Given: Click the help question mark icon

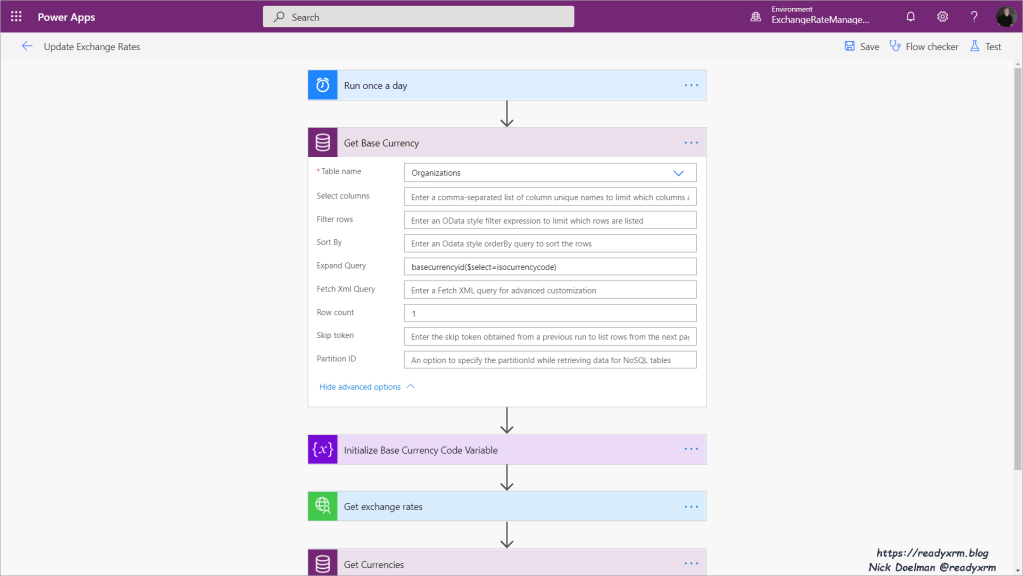Looking at the screenshot, I should 974,17.
